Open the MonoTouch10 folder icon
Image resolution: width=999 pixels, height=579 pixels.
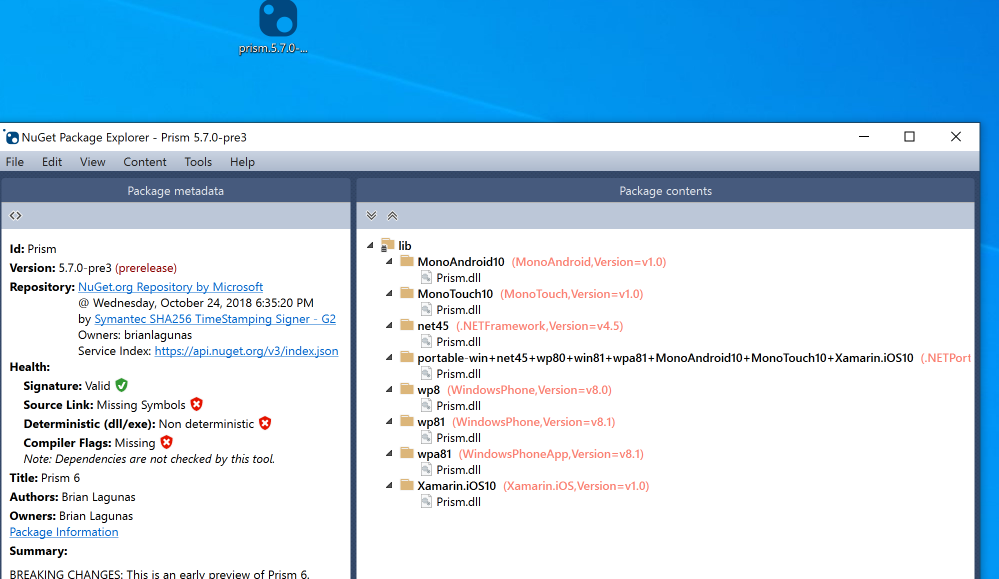406,293
